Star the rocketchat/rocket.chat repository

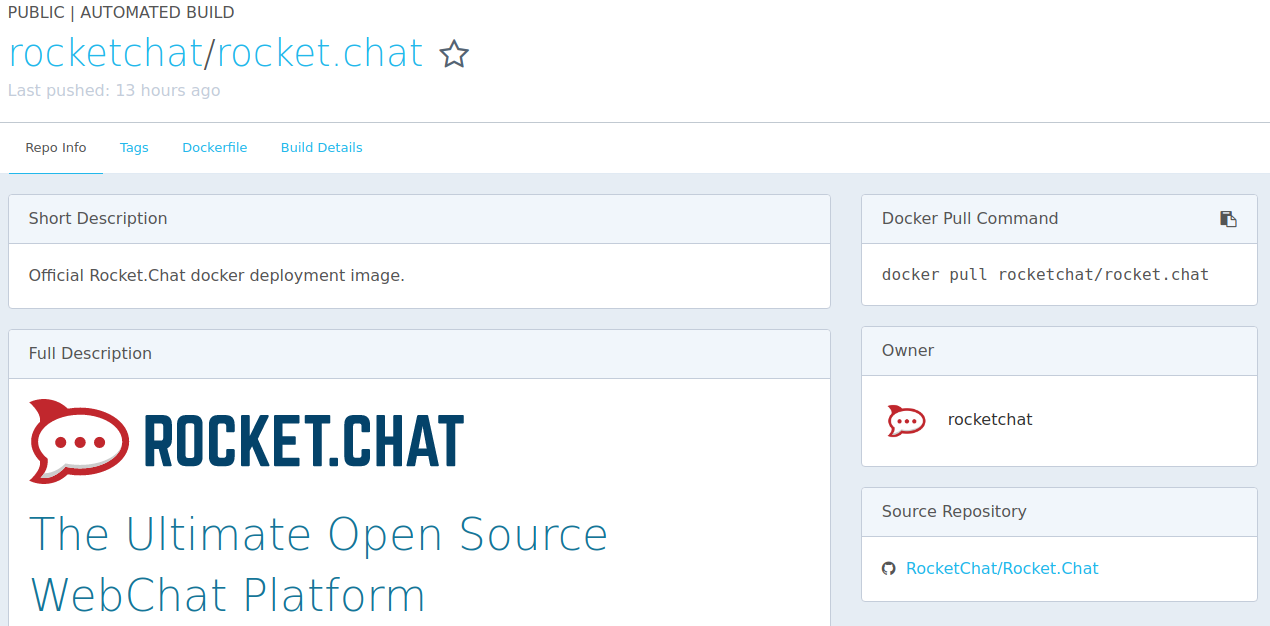tap(454, 54)
